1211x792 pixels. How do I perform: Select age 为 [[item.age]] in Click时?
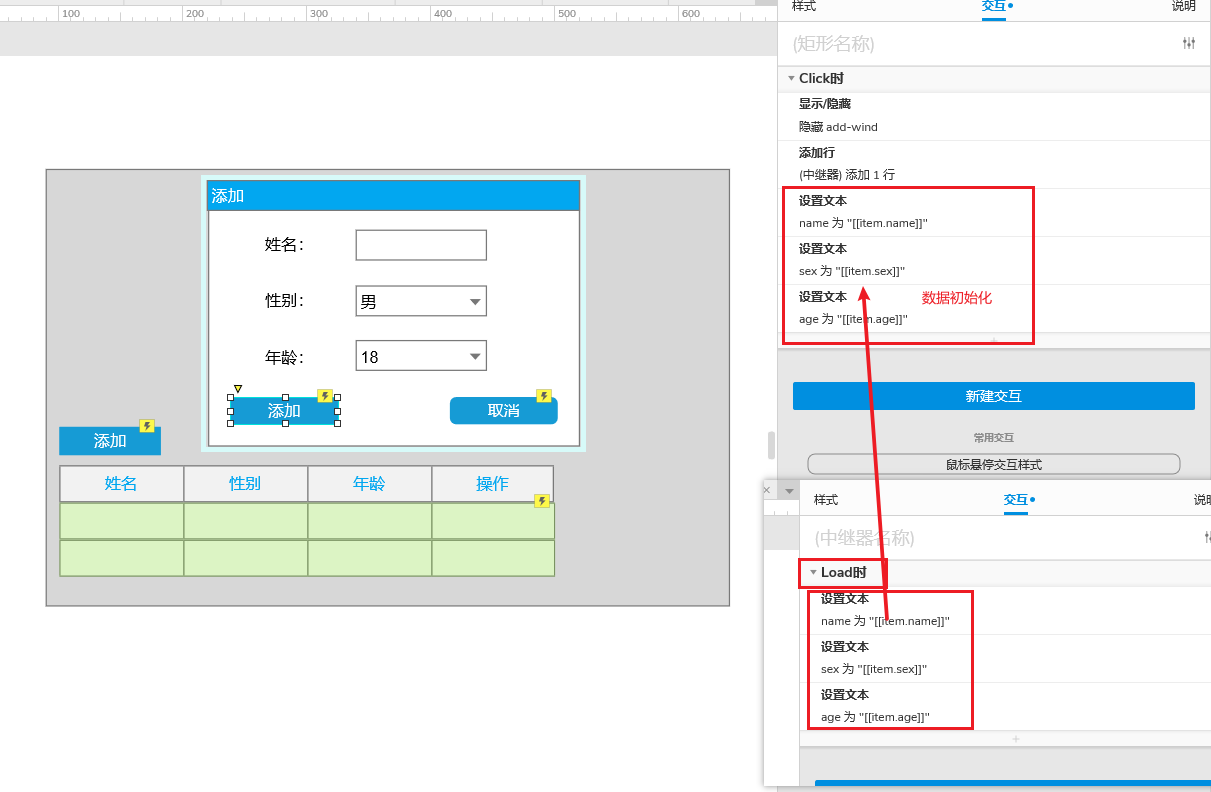(853, 319)
